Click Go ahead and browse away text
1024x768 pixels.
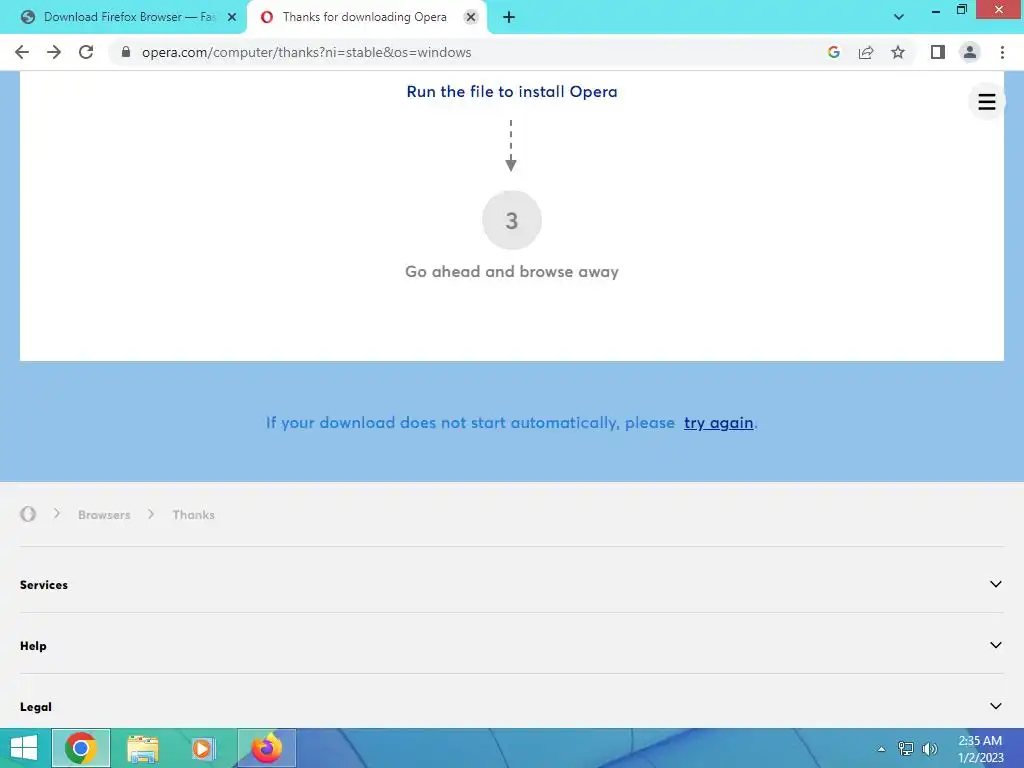[x=512, y=272]
